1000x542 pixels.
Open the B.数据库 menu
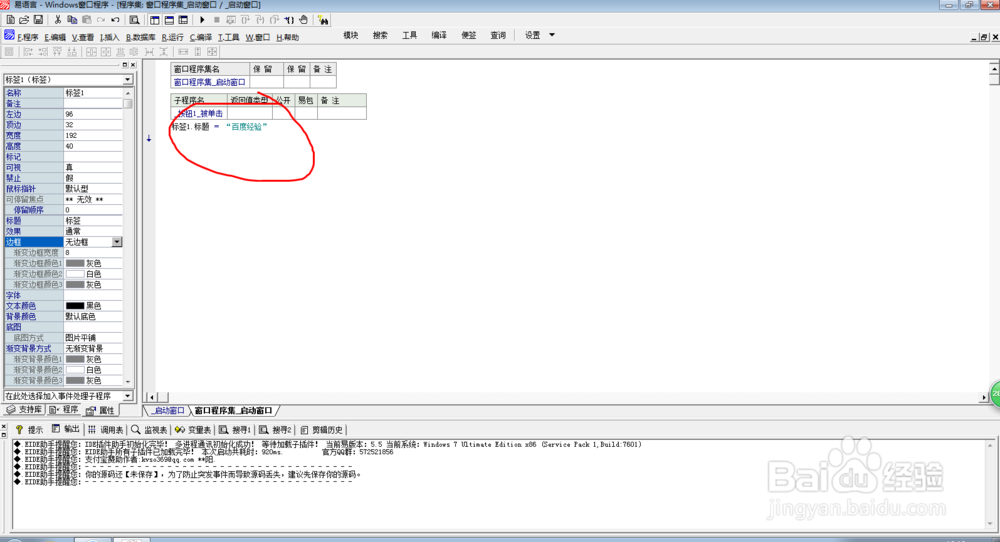[140, 38]
